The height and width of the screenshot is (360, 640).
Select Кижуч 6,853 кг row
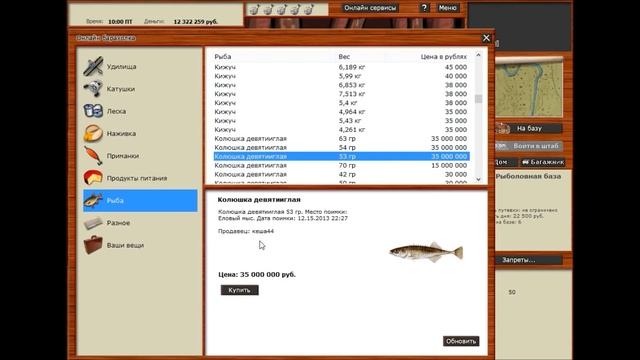(x=341, y=85)
